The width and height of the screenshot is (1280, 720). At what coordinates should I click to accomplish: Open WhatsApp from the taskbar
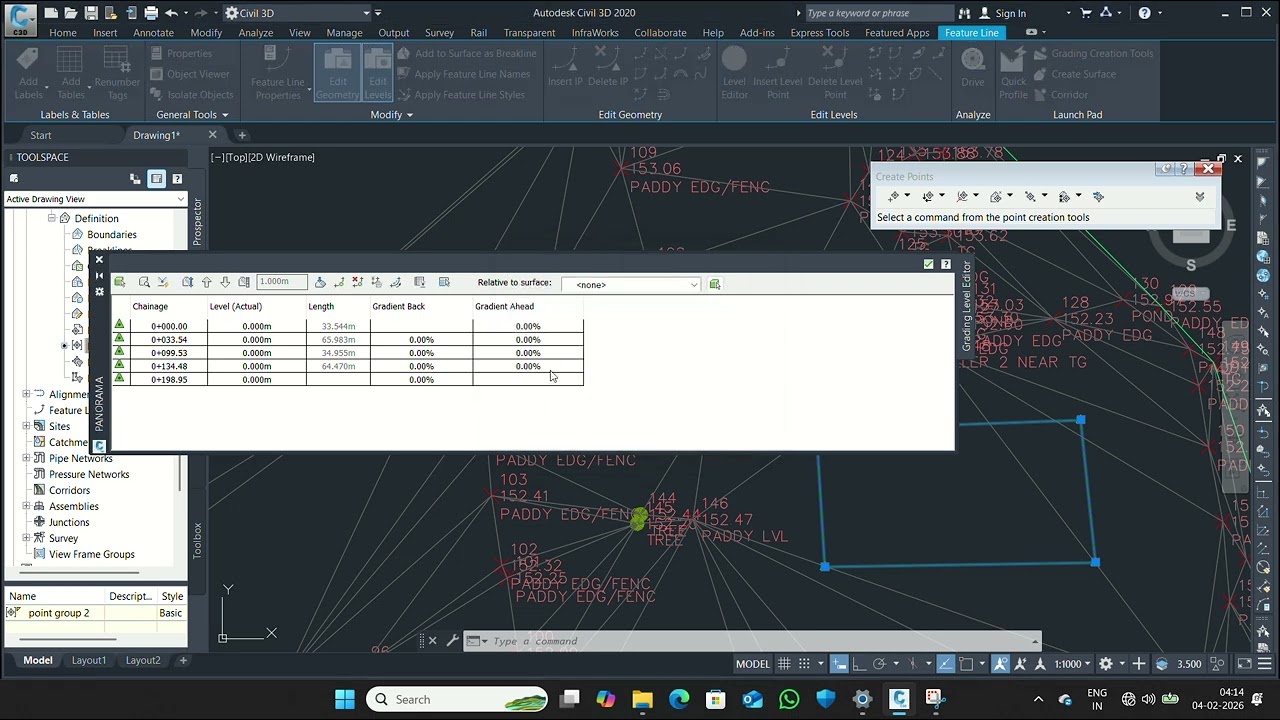pyautogui.click(x=789, y=699)
